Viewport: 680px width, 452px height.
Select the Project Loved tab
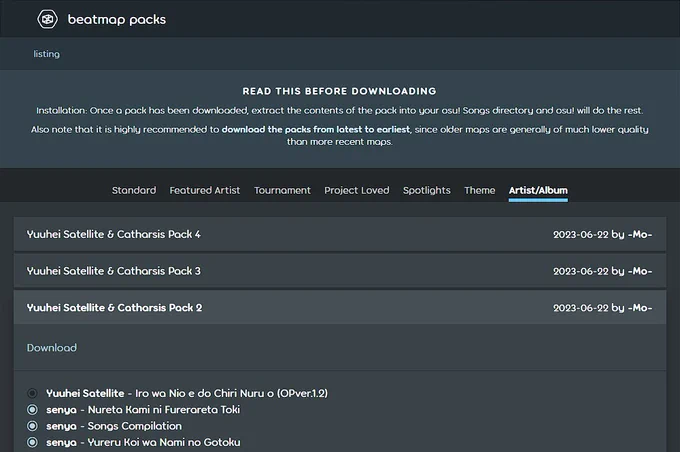357,190
